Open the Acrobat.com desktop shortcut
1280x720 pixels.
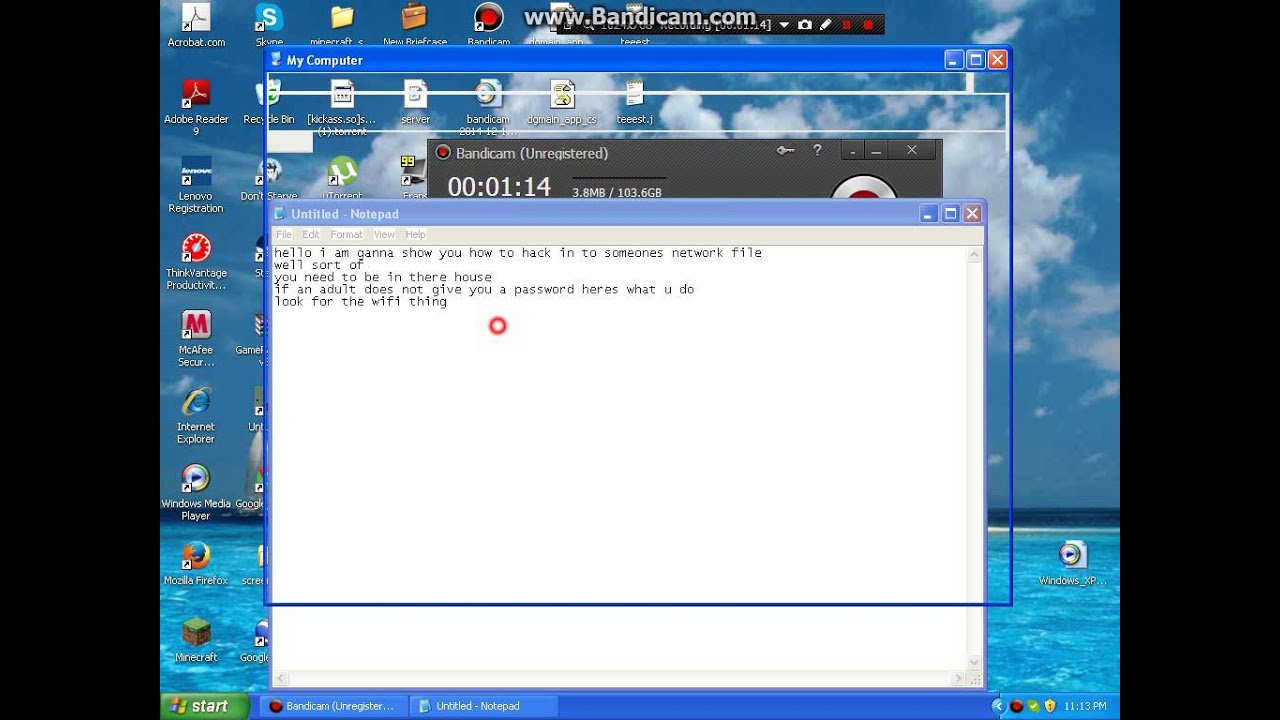tap(196, 25)
